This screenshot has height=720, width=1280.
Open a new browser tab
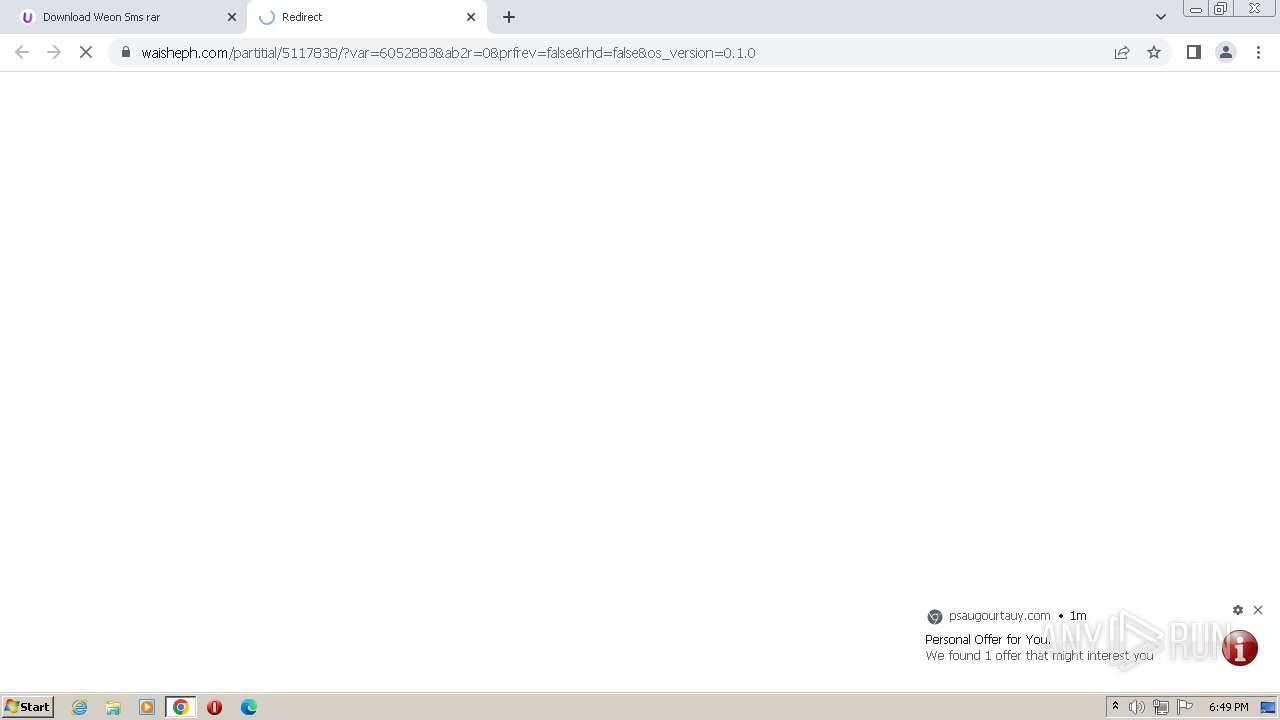pyautogui.click(x=509, y=17)
